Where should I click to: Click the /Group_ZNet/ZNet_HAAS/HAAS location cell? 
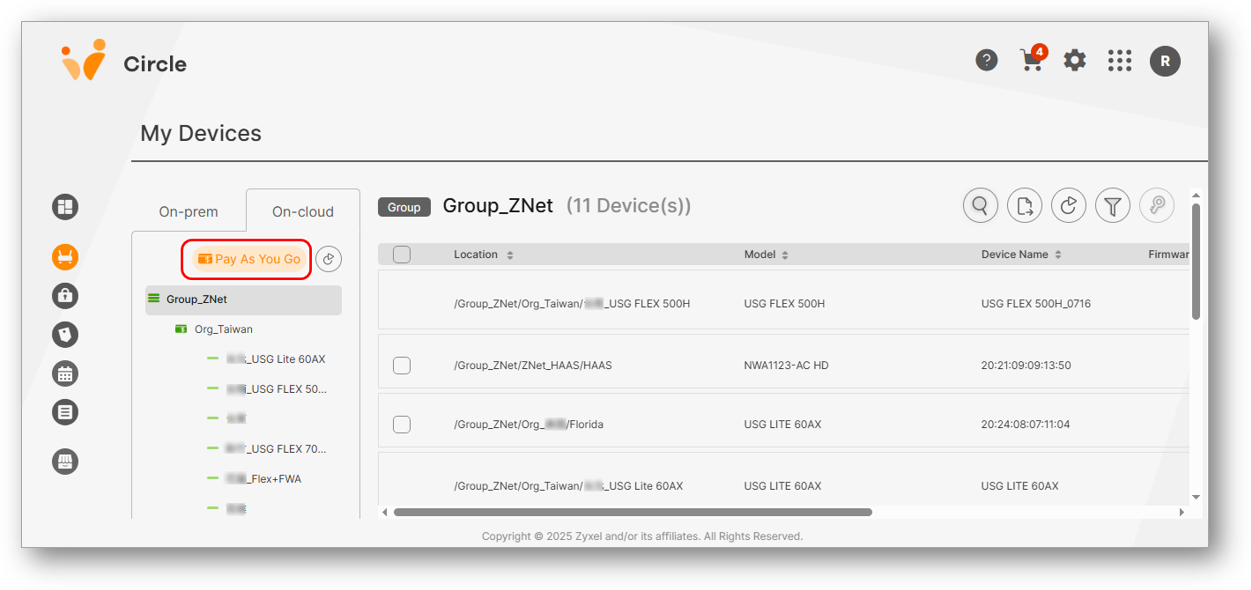(x=533, y=366)
